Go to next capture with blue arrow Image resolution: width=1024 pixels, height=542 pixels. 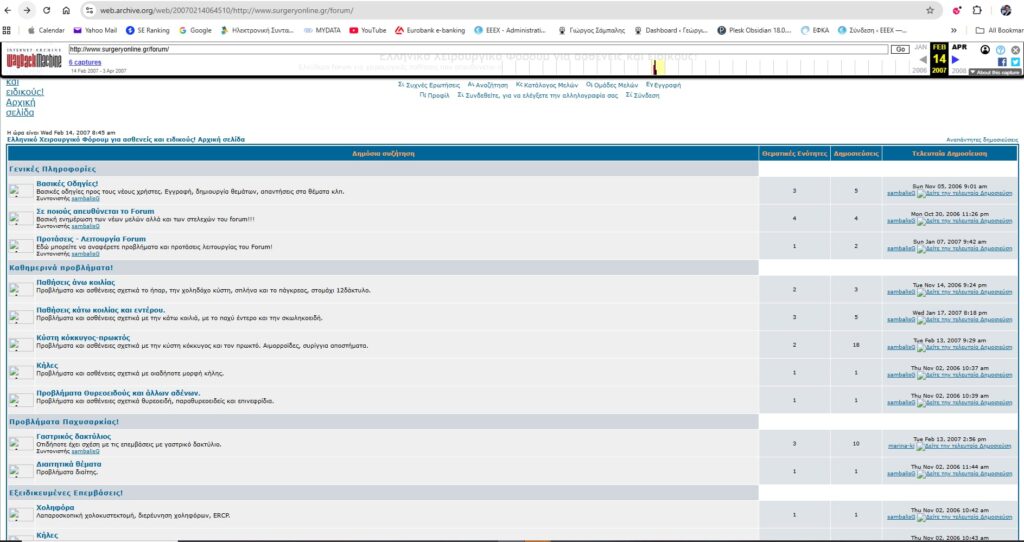[x=955, y=61]
